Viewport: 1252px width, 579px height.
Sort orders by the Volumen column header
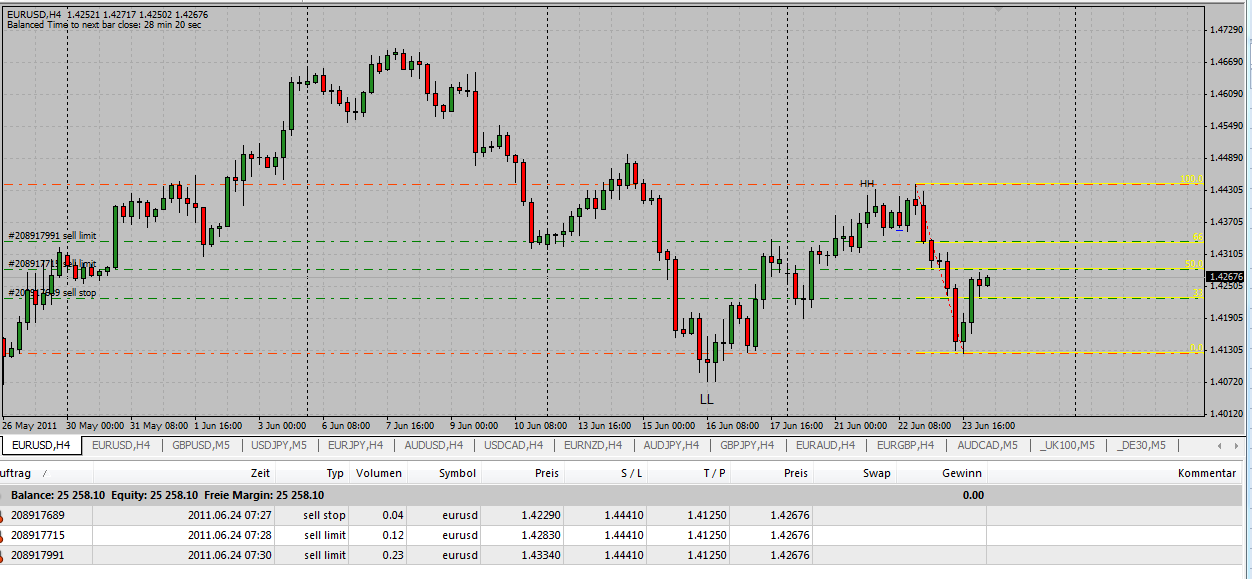point(379,473)
